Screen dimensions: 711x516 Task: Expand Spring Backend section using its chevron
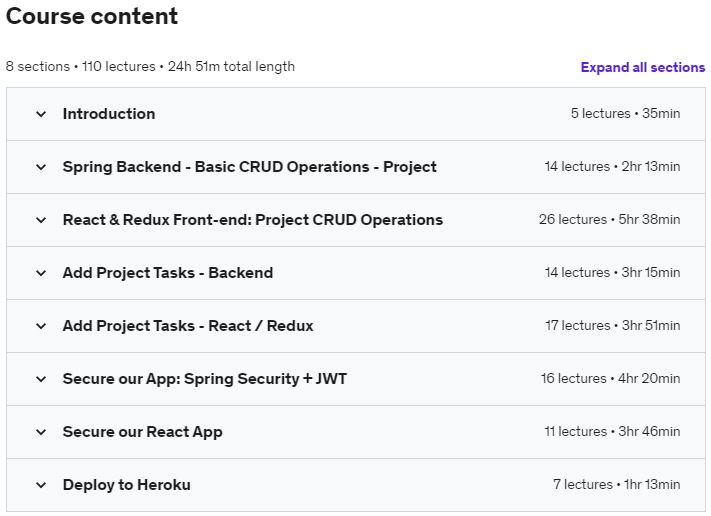coord(41,167)
